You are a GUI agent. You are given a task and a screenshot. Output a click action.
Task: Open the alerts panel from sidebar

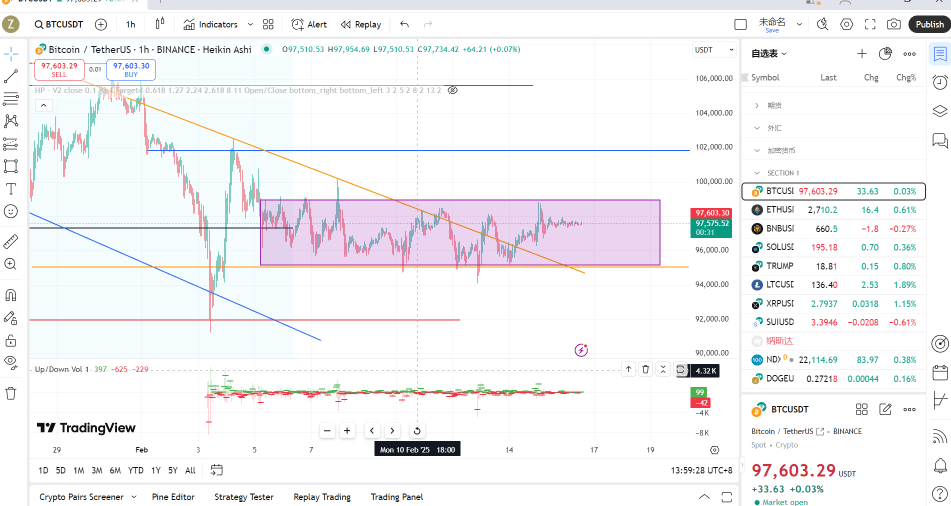pyautogui.click(x=939, y=83)
